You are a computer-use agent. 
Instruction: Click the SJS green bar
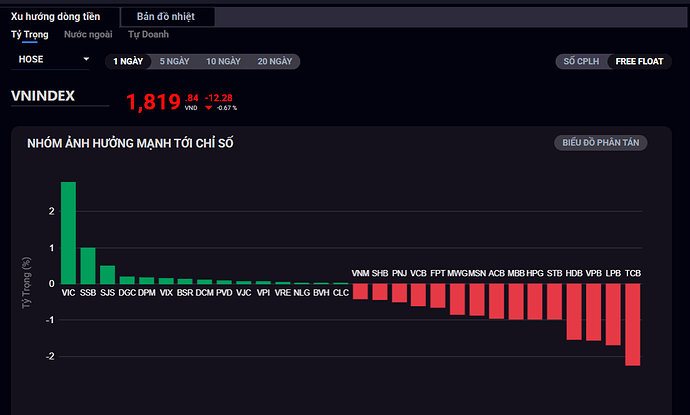coord(107,275)
